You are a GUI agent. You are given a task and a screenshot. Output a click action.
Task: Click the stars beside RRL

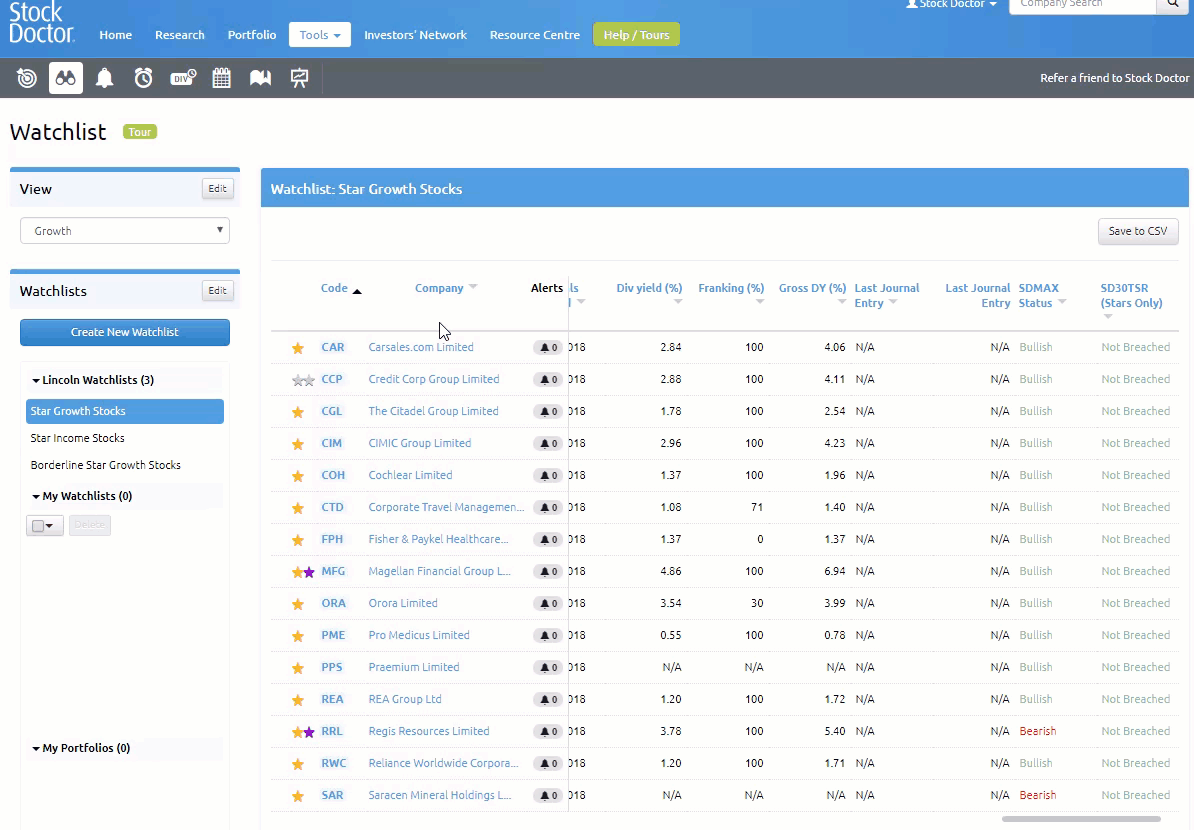coord(303,732)
